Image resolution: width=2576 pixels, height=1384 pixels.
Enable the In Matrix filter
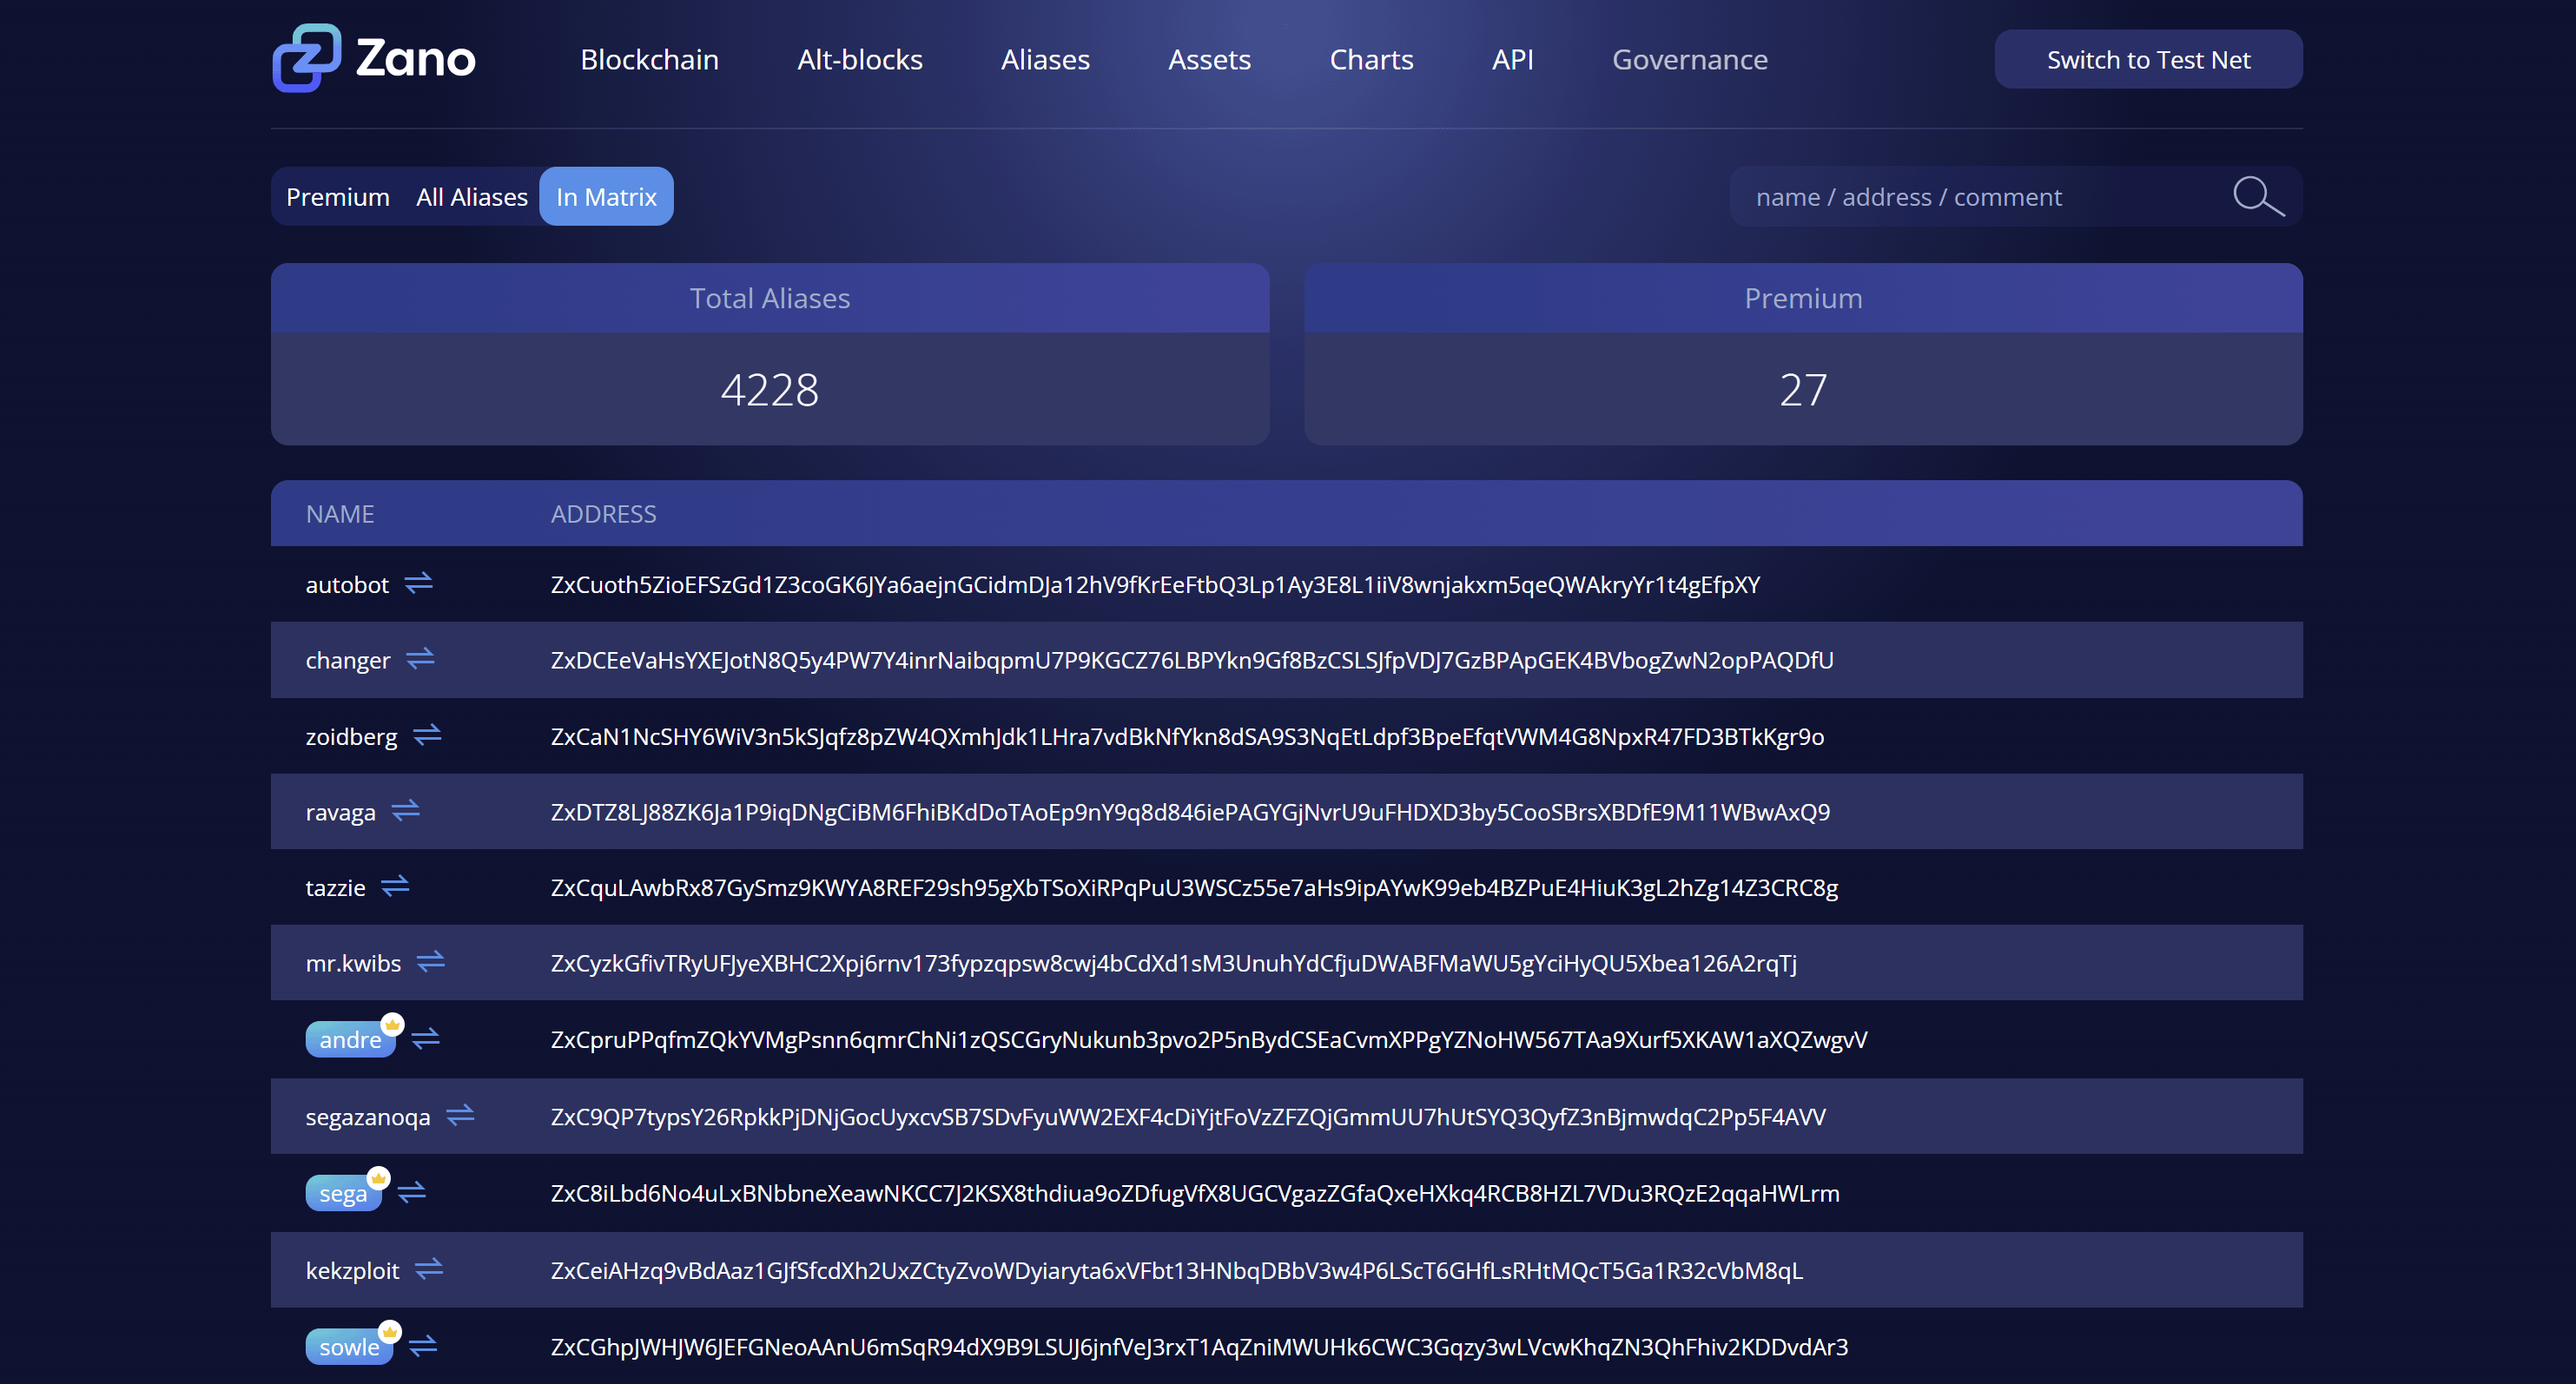pos(606,196)
